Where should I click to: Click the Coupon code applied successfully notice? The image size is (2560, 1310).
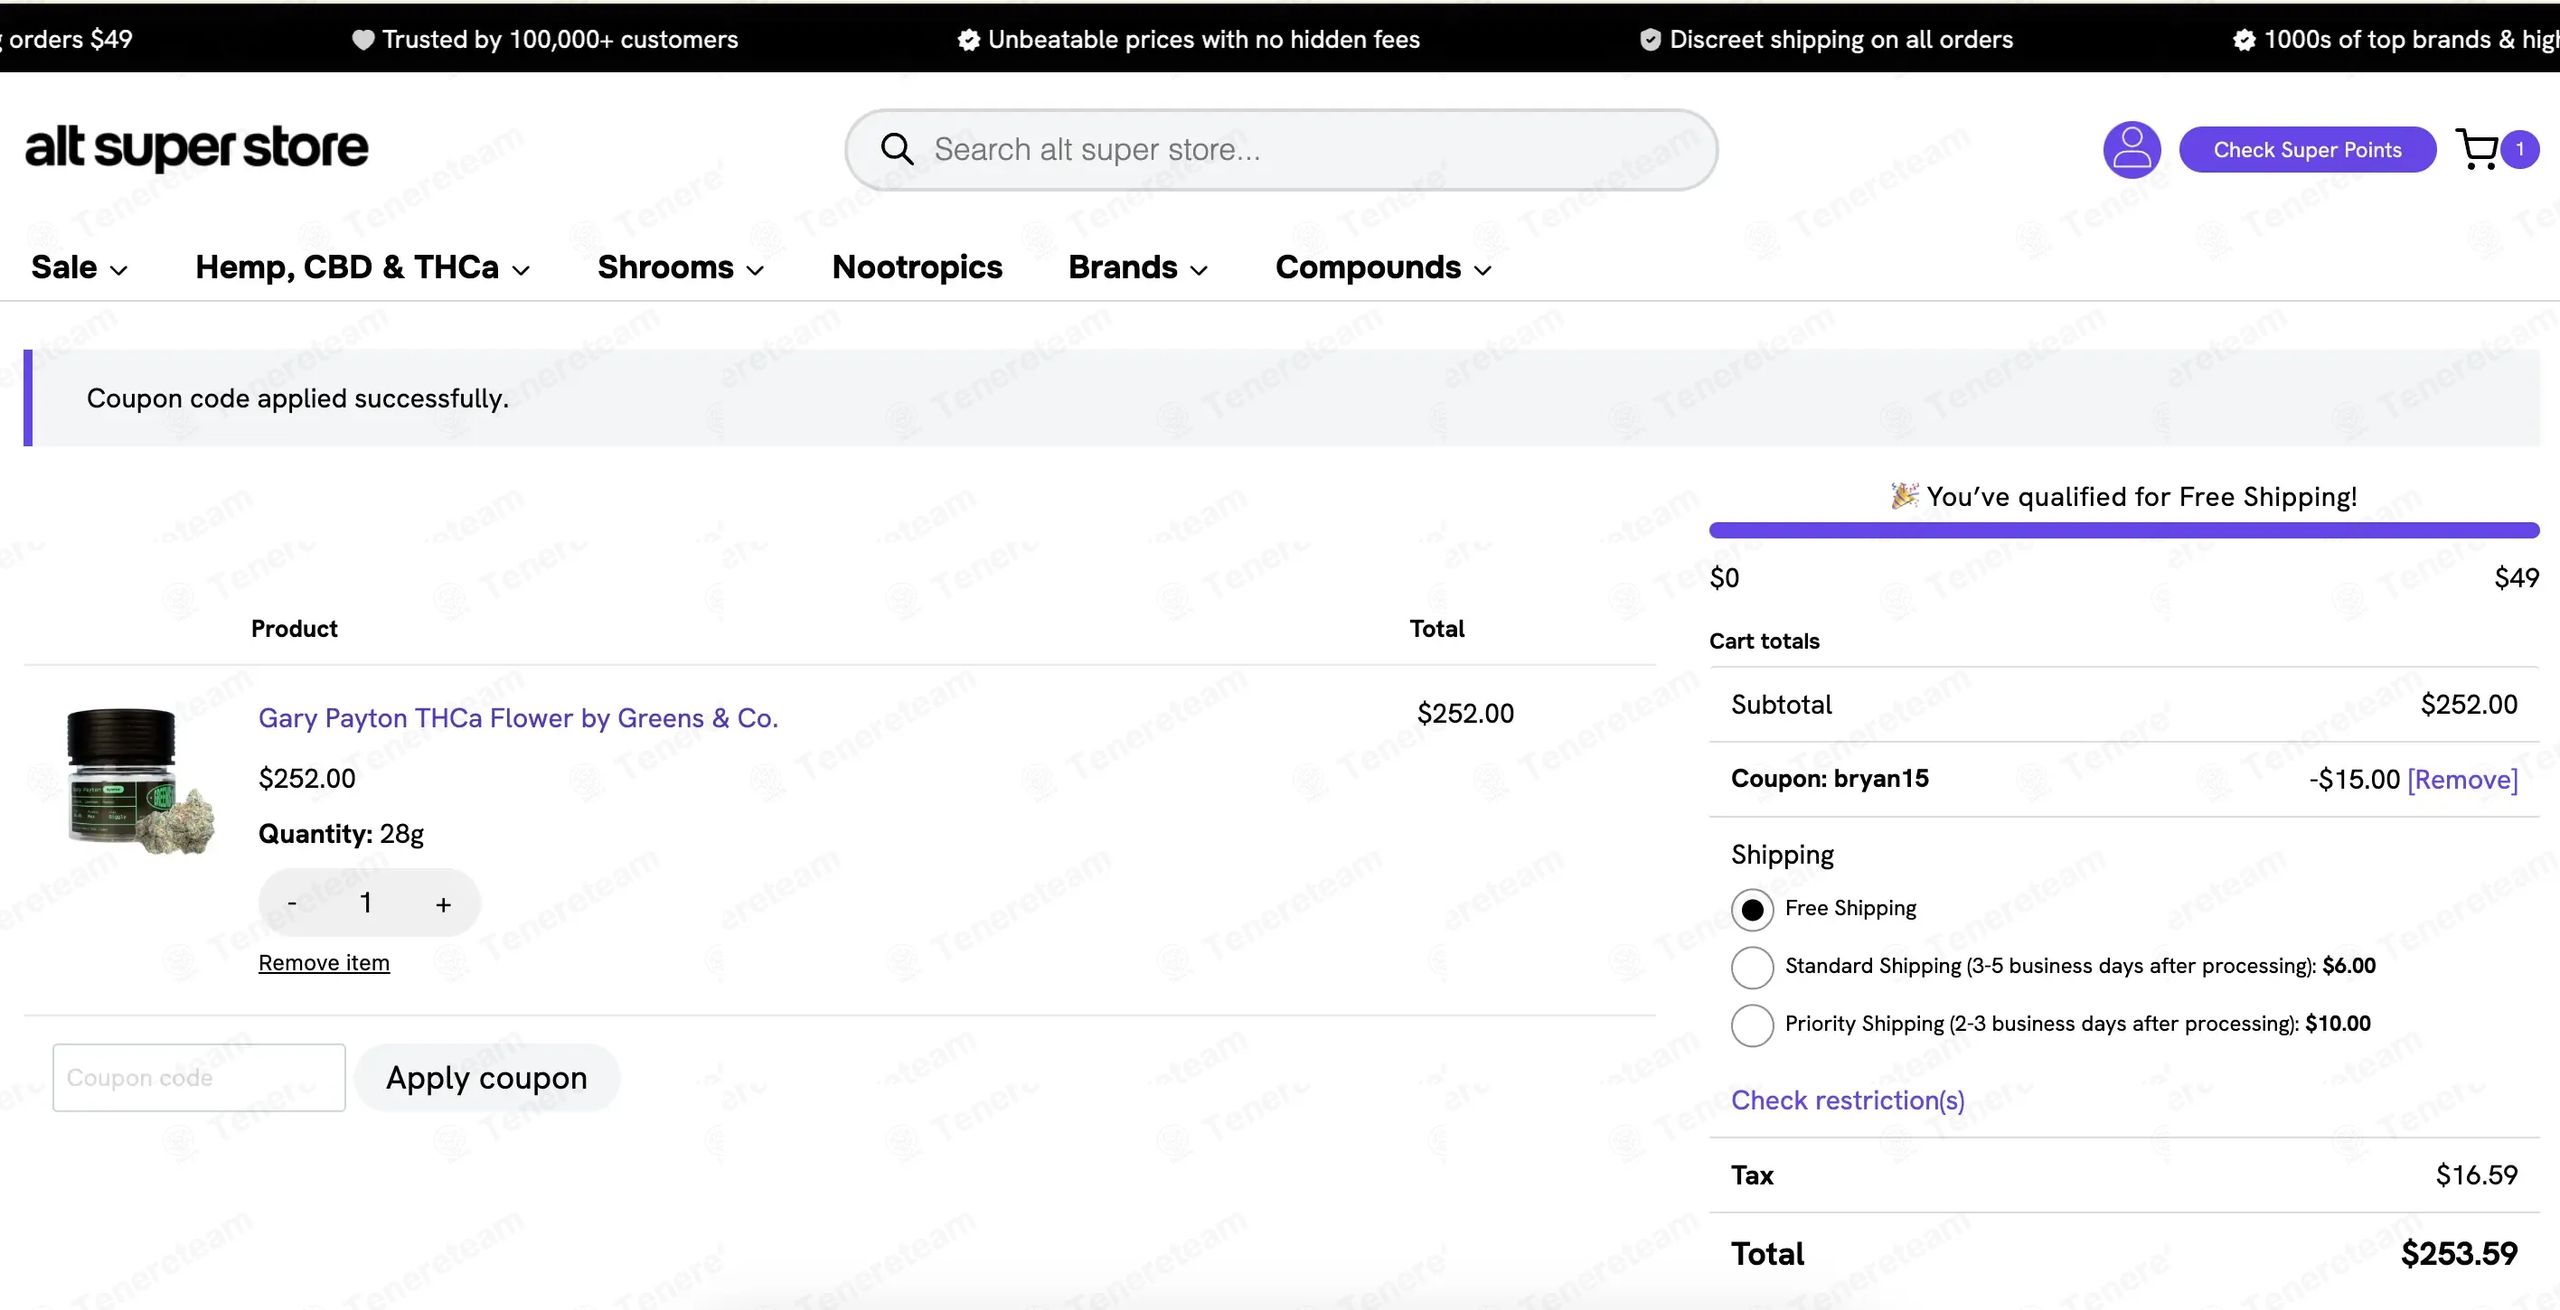pyautogui.click(x=1282, y=398)
